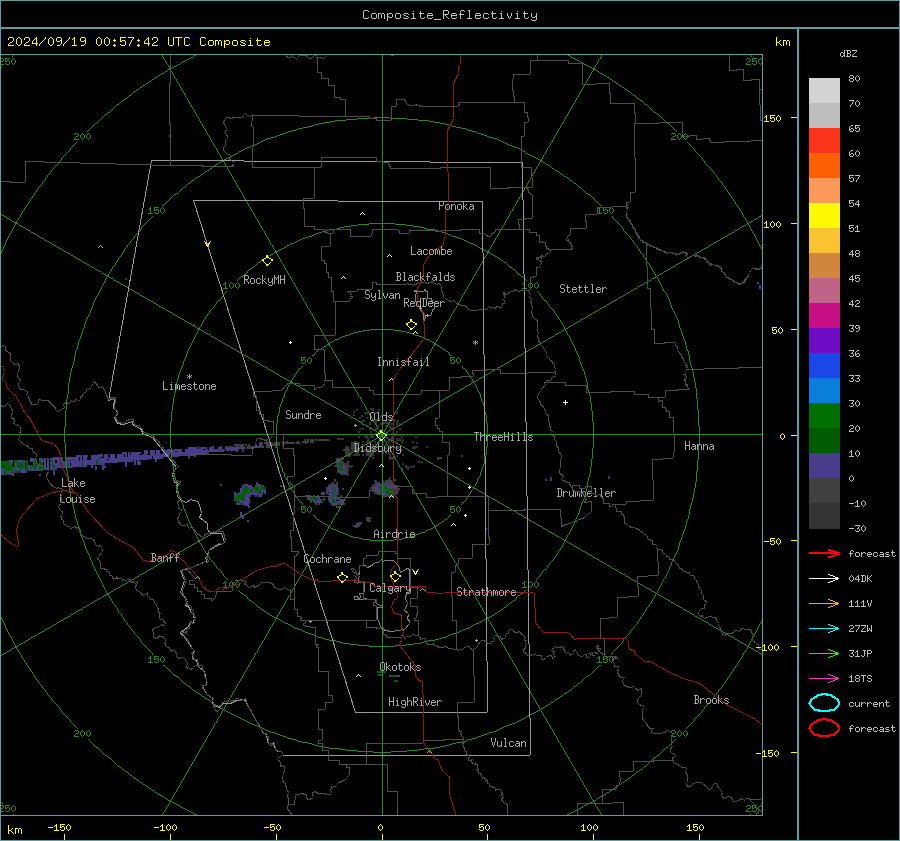
Task: Click the white asterisk marker above Limestone
Action: coord(189,377)
